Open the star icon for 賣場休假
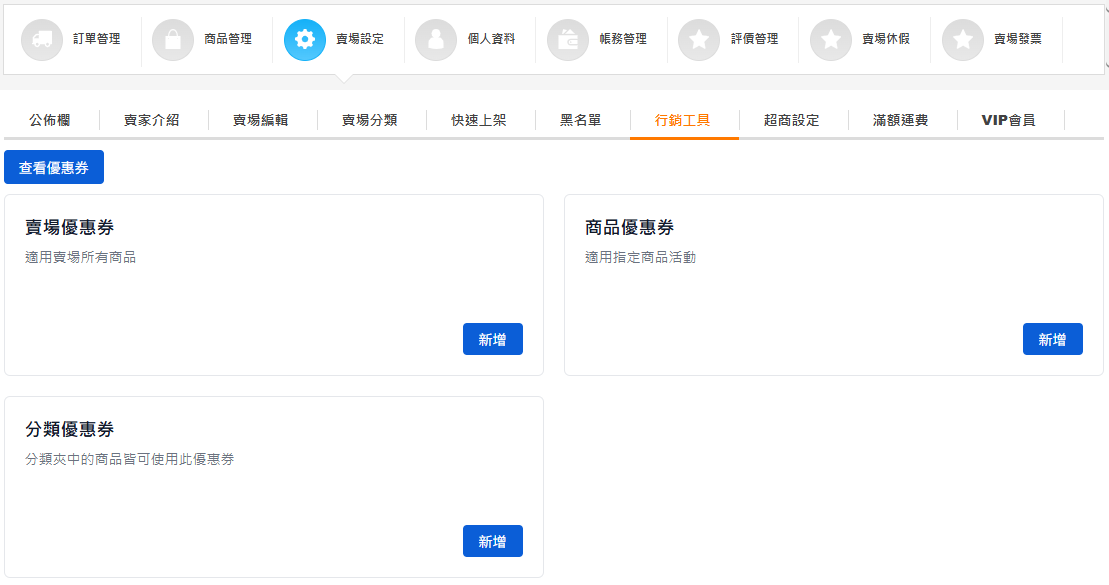Viewport: 1109px width, 585px height. click(831, 40)
